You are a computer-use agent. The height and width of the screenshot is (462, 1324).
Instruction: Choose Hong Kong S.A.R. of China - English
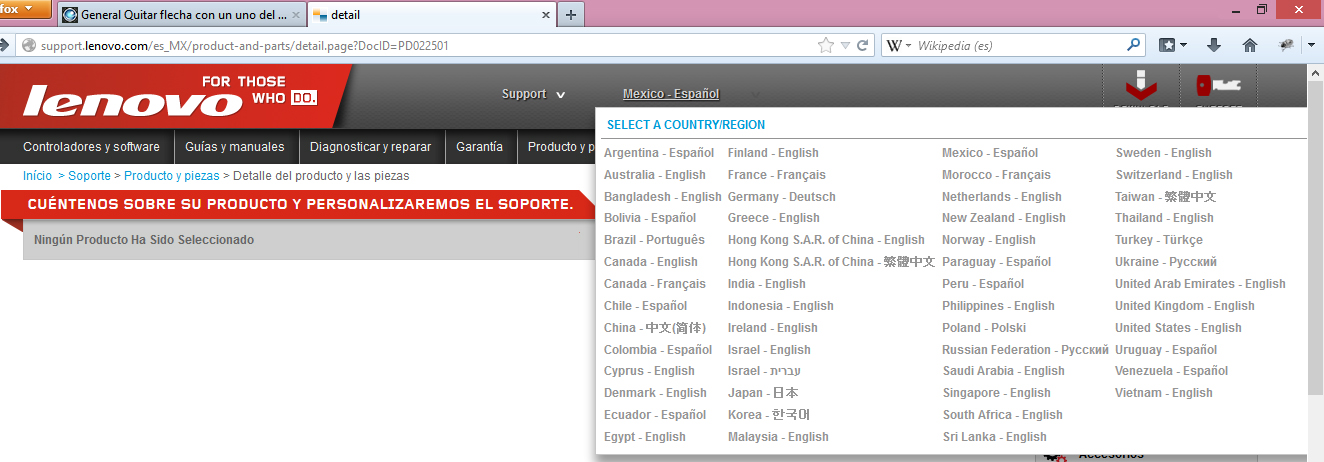pyautogui.click(x=826, y=240)
